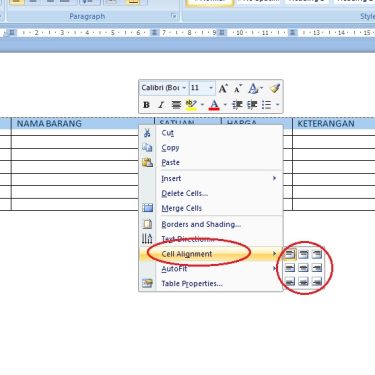The width and height of the screenshot is (375, 375).
Task: Open the font color dropdown arrow
Action: (225, 105)
